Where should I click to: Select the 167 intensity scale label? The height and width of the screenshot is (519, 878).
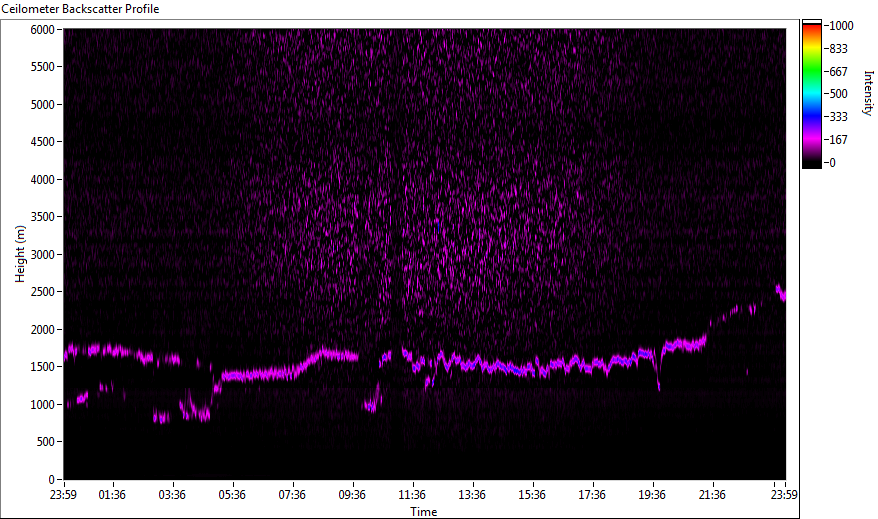[838, 140]
